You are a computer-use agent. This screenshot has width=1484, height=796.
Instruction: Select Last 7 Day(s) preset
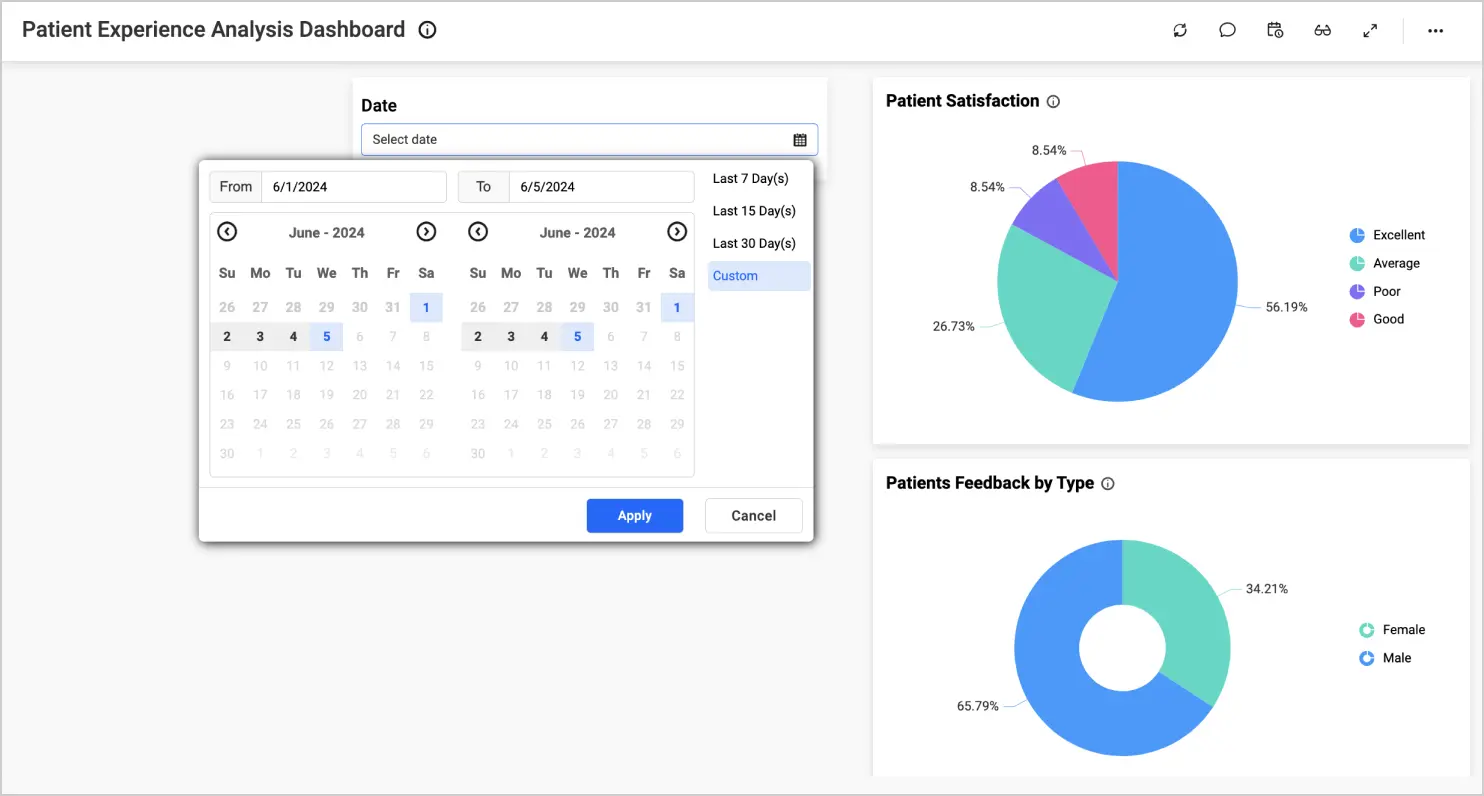pyautogui.click(x=750, y=179)
